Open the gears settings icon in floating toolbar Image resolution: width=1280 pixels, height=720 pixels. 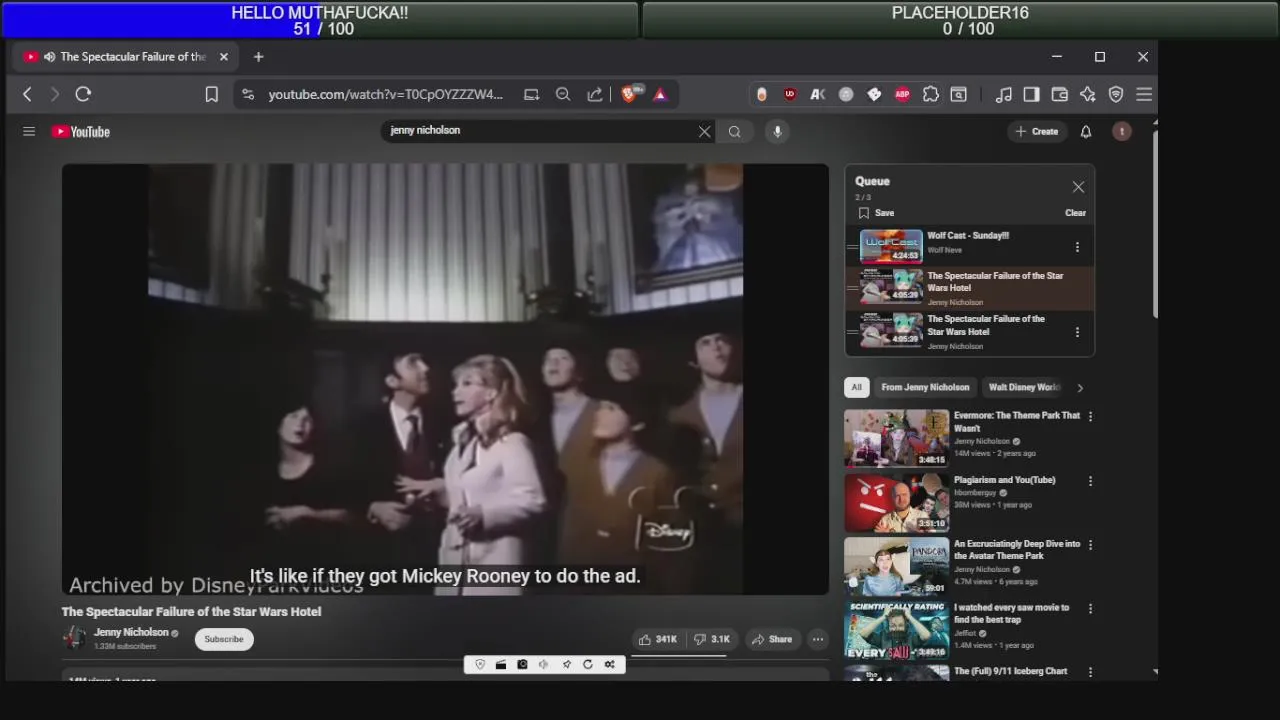pyautogui.click(x=609, y=665)
